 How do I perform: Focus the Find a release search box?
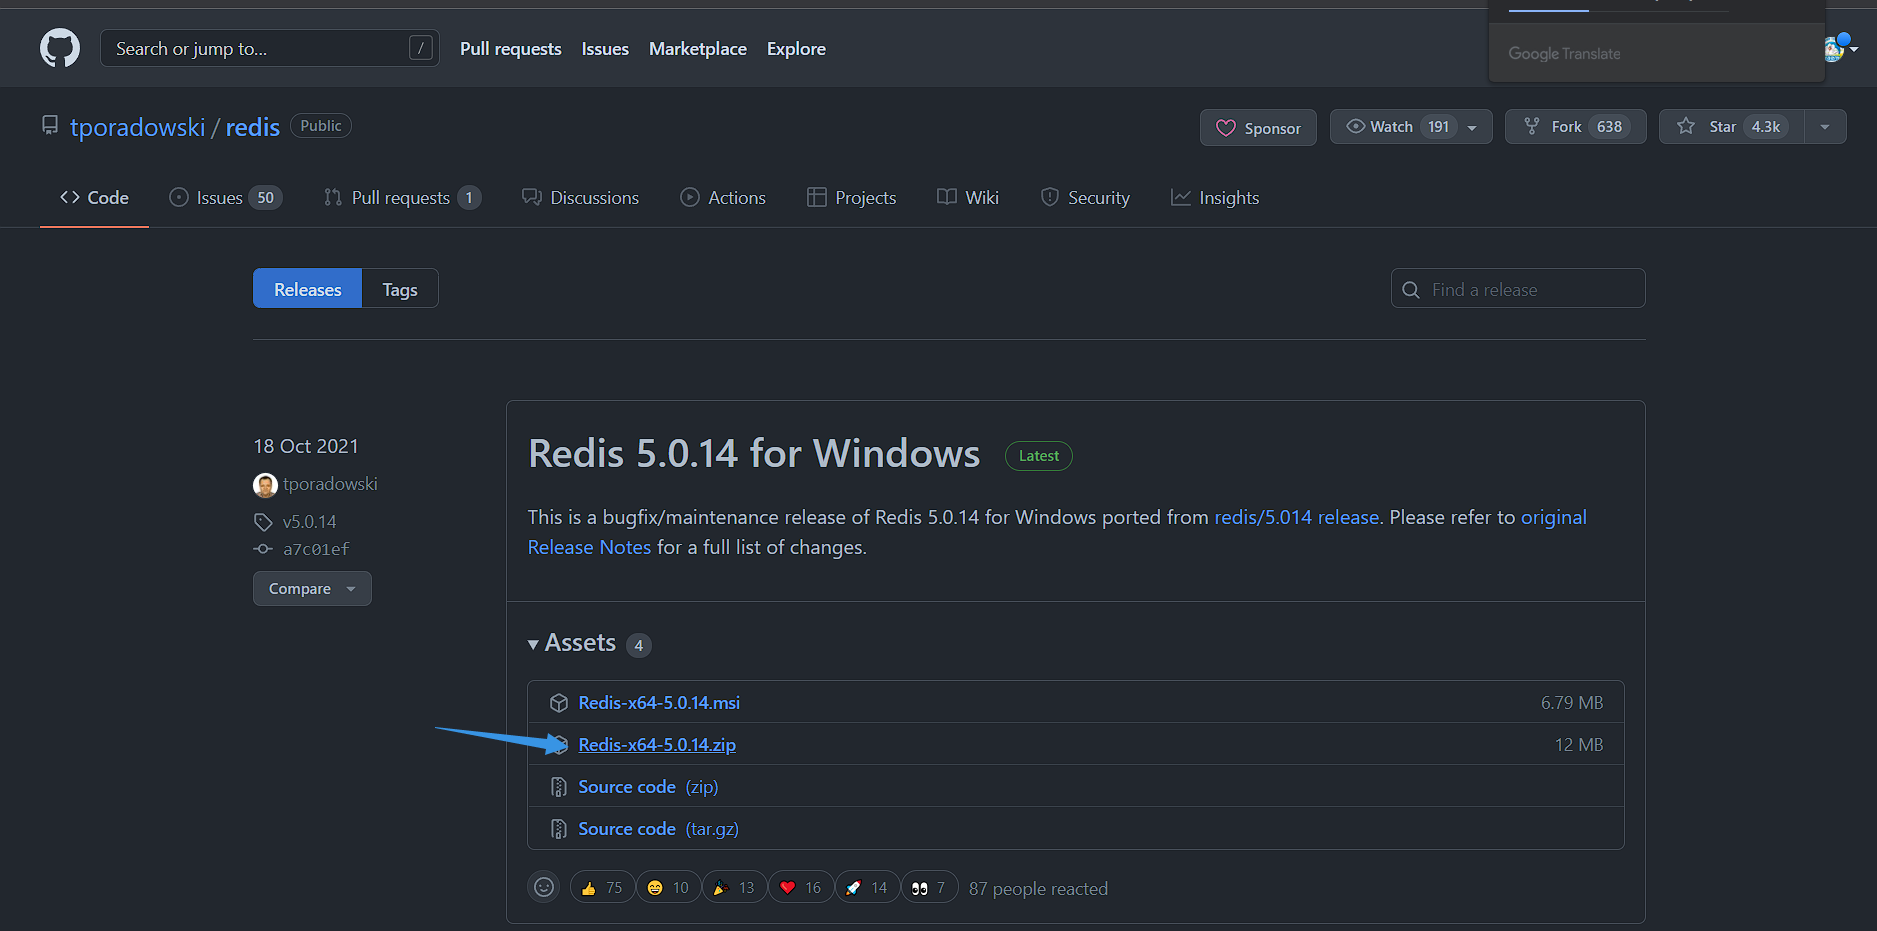pos(1518,289)
